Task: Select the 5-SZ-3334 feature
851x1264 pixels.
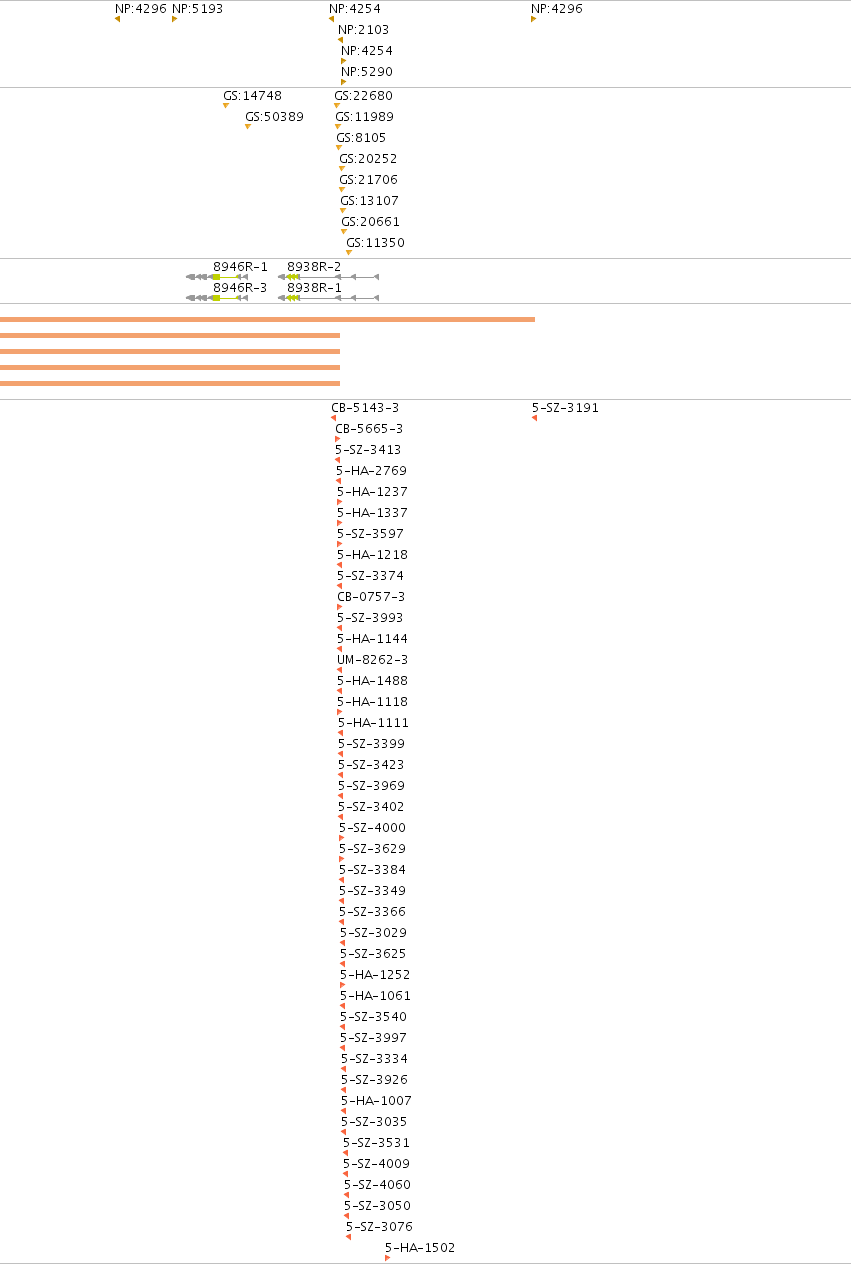Action: pos(374,1059)
